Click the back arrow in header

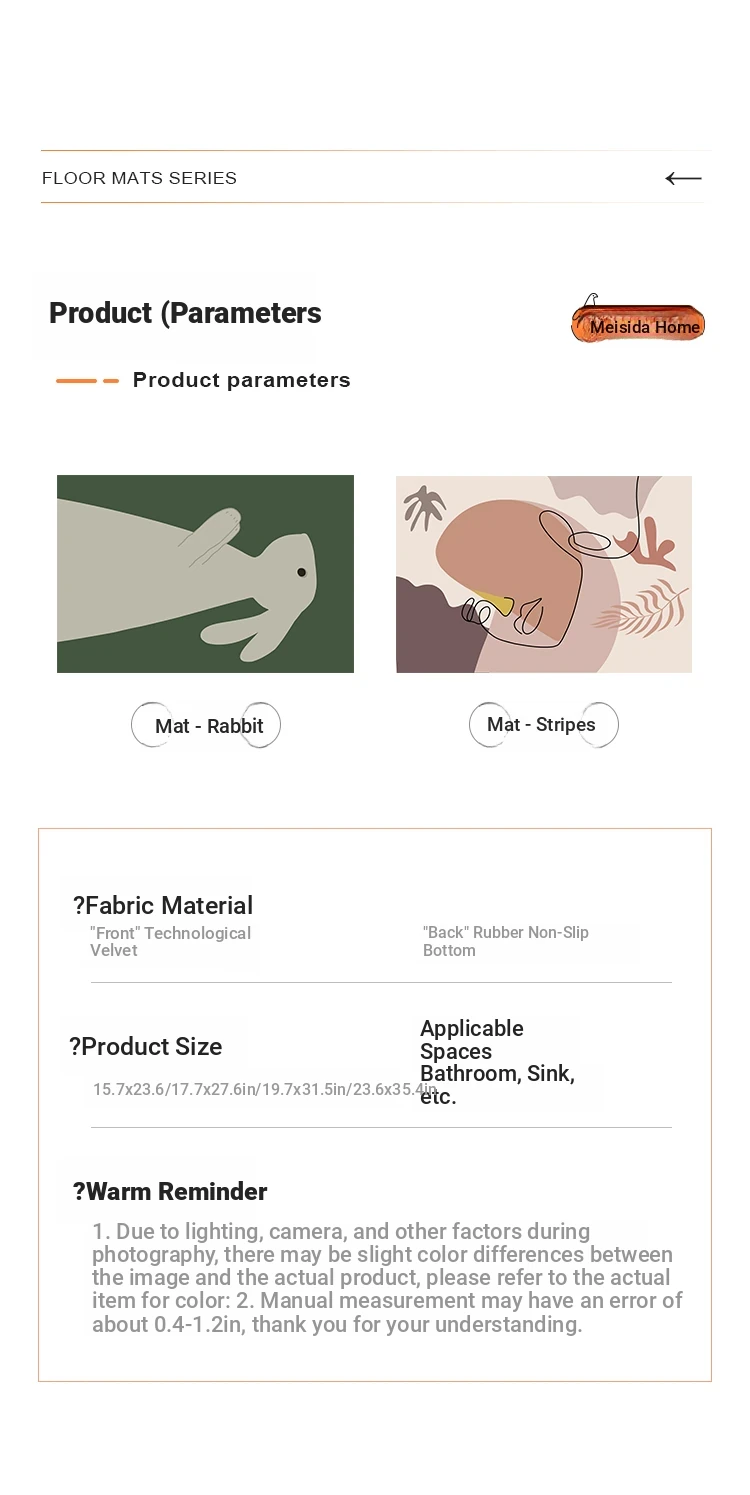683,178
